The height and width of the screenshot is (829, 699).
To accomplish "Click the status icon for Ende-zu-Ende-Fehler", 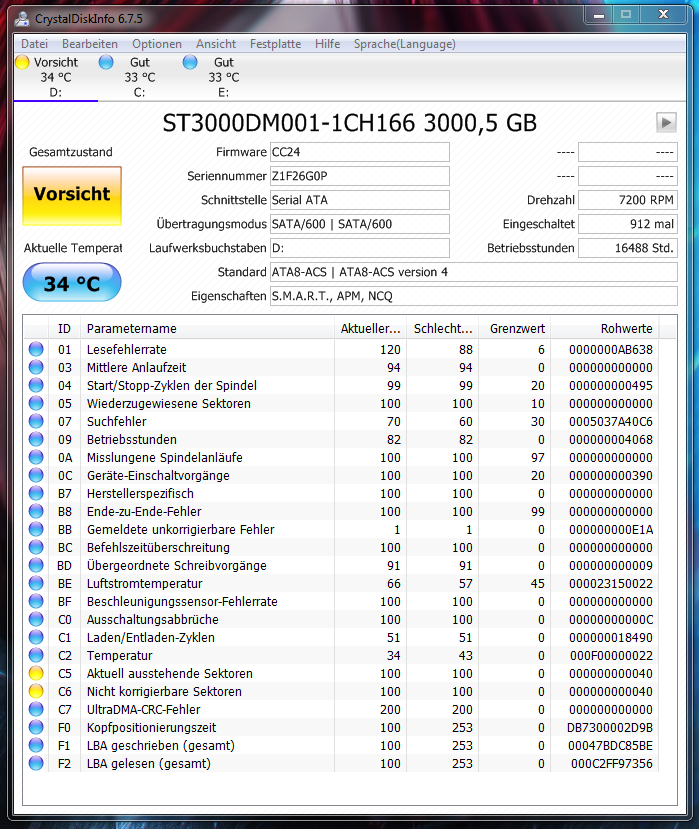I will pyautogui.click(x=36, y=511).
